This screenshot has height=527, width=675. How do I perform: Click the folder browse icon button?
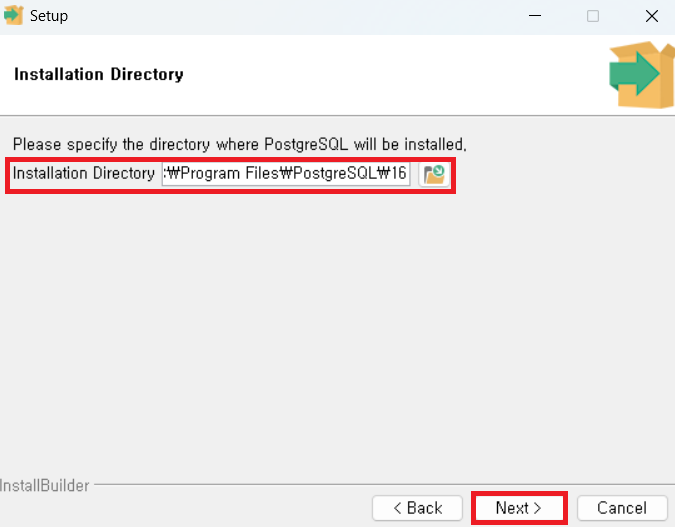click(434, 174)
